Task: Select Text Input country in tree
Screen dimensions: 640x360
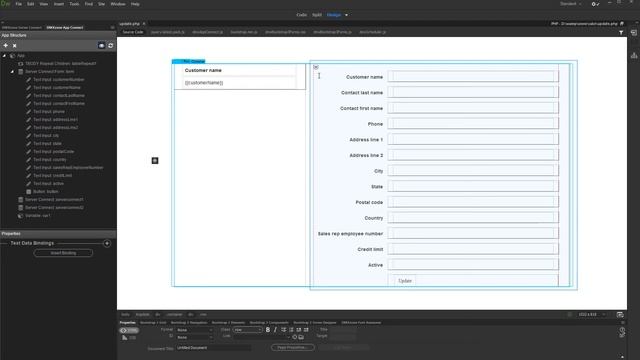Action: click(x=49, y=160)
